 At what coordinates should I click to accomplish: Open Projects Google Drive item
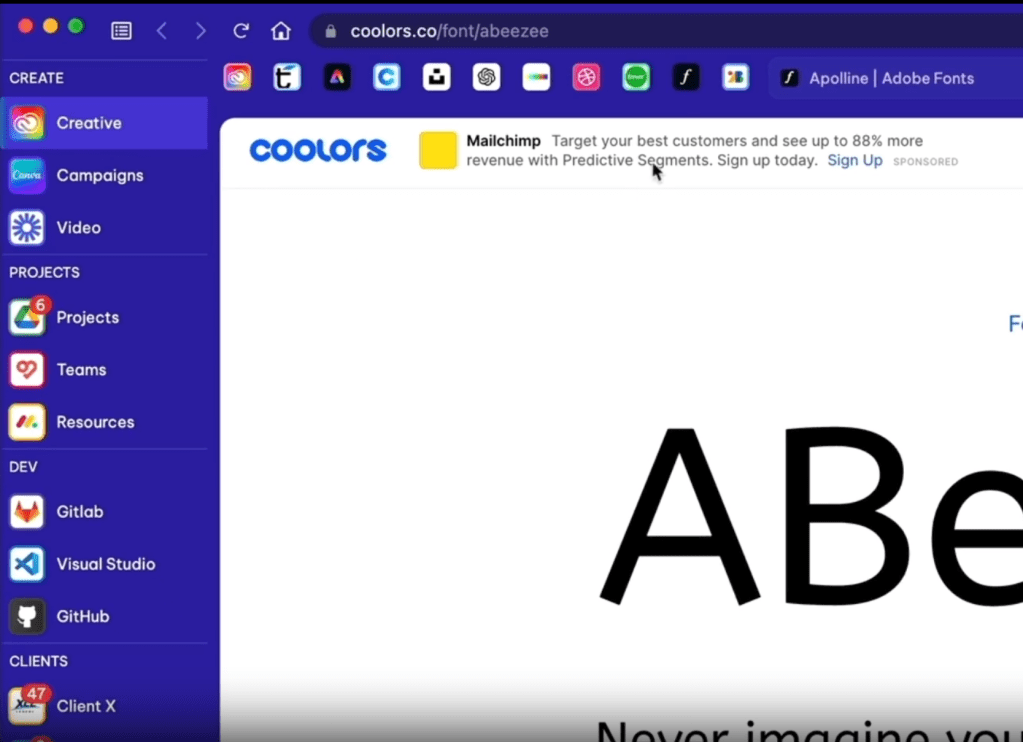[x=87, y=318]
